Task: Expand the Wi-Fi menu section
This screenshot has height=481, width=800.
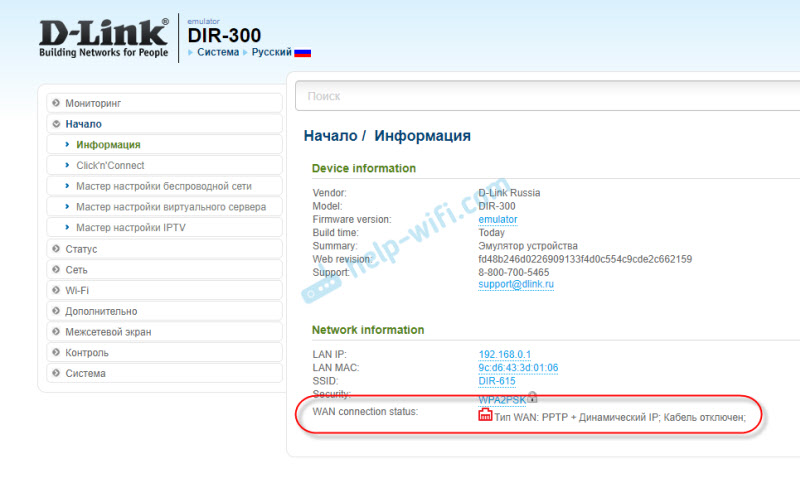Action: click(x=164, y=290)
